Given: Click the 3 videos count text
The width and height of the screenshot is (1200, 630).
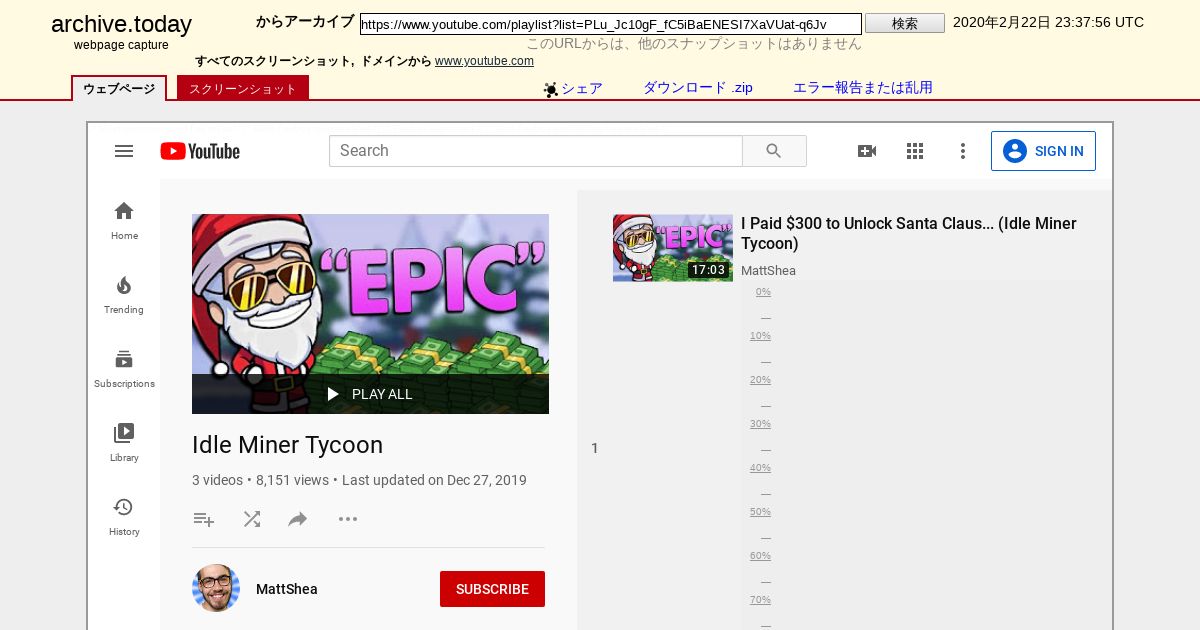Looking at the screenshot, I should point(217,480).
